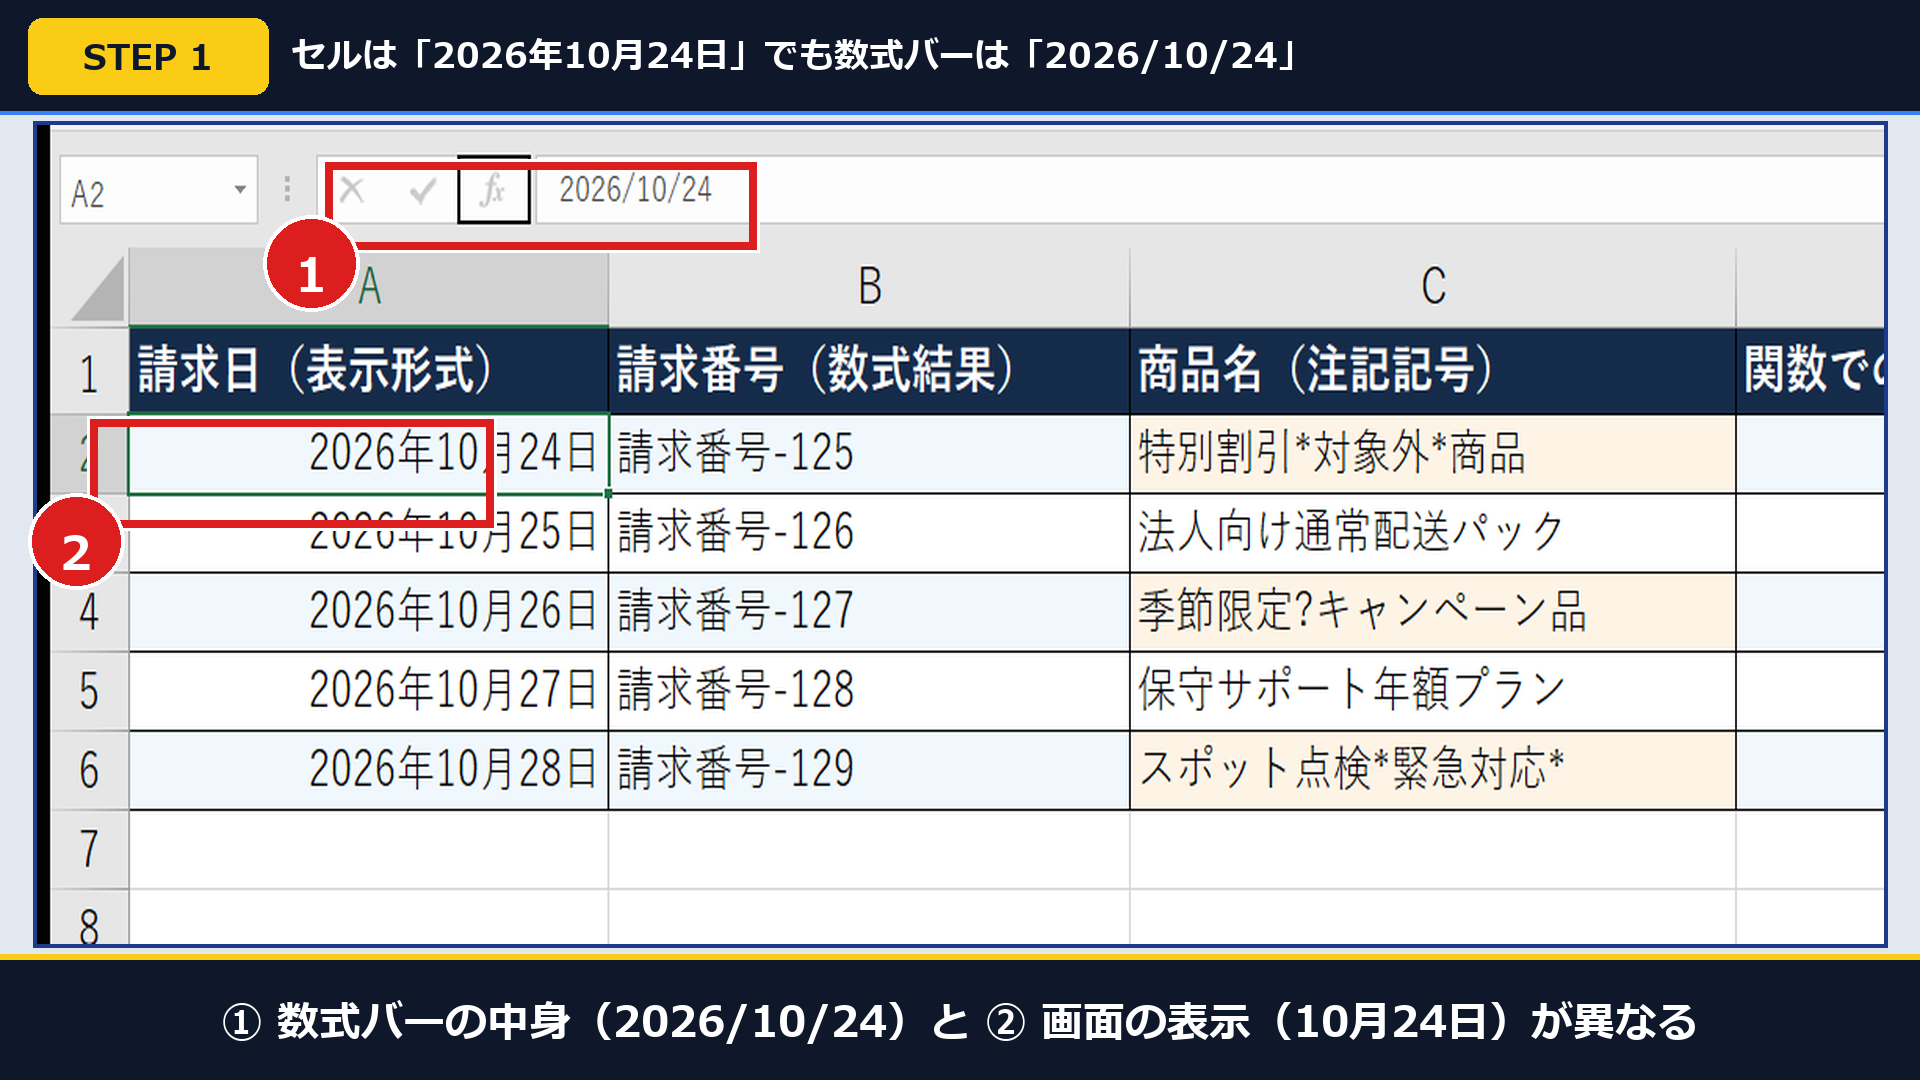1920x1080 pixels.
Task: Click header cell 請求日（表示形式）
Action: (368, 371)
